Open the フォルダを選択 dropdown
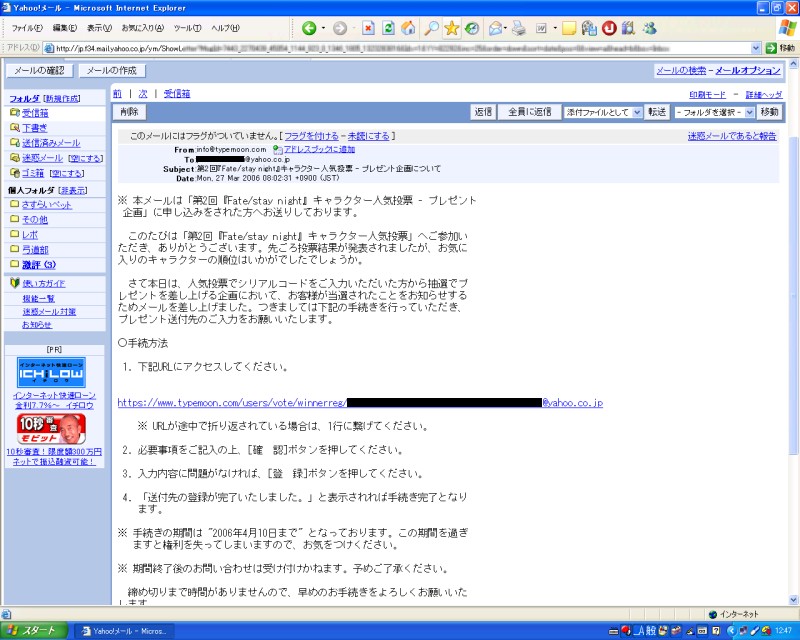Image resolution: width=800 pixels, height=640 pixels. 749,112
